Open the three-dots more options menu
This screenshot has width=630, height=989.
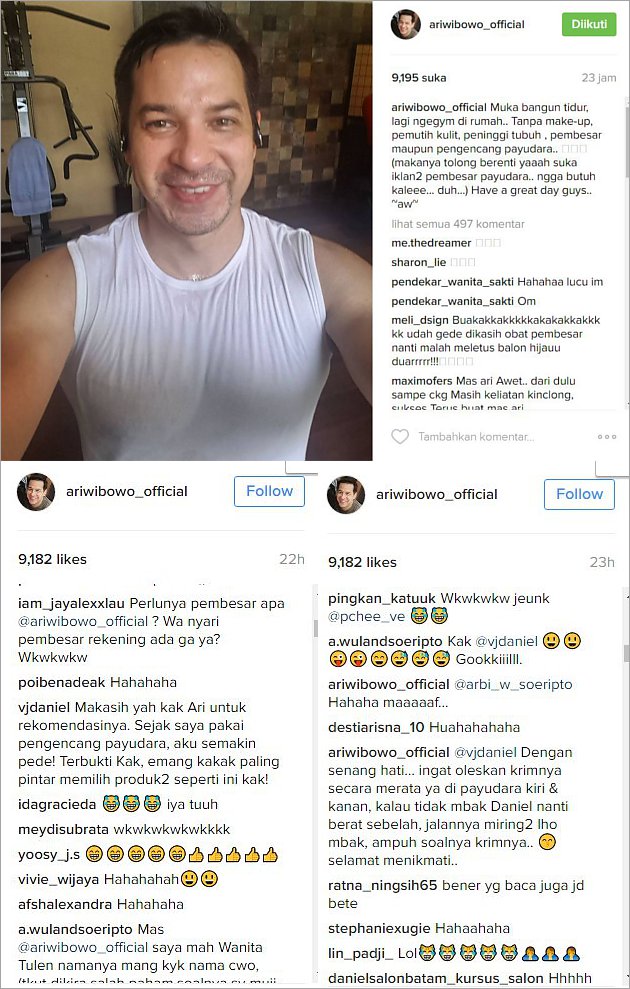pos(607,436)
